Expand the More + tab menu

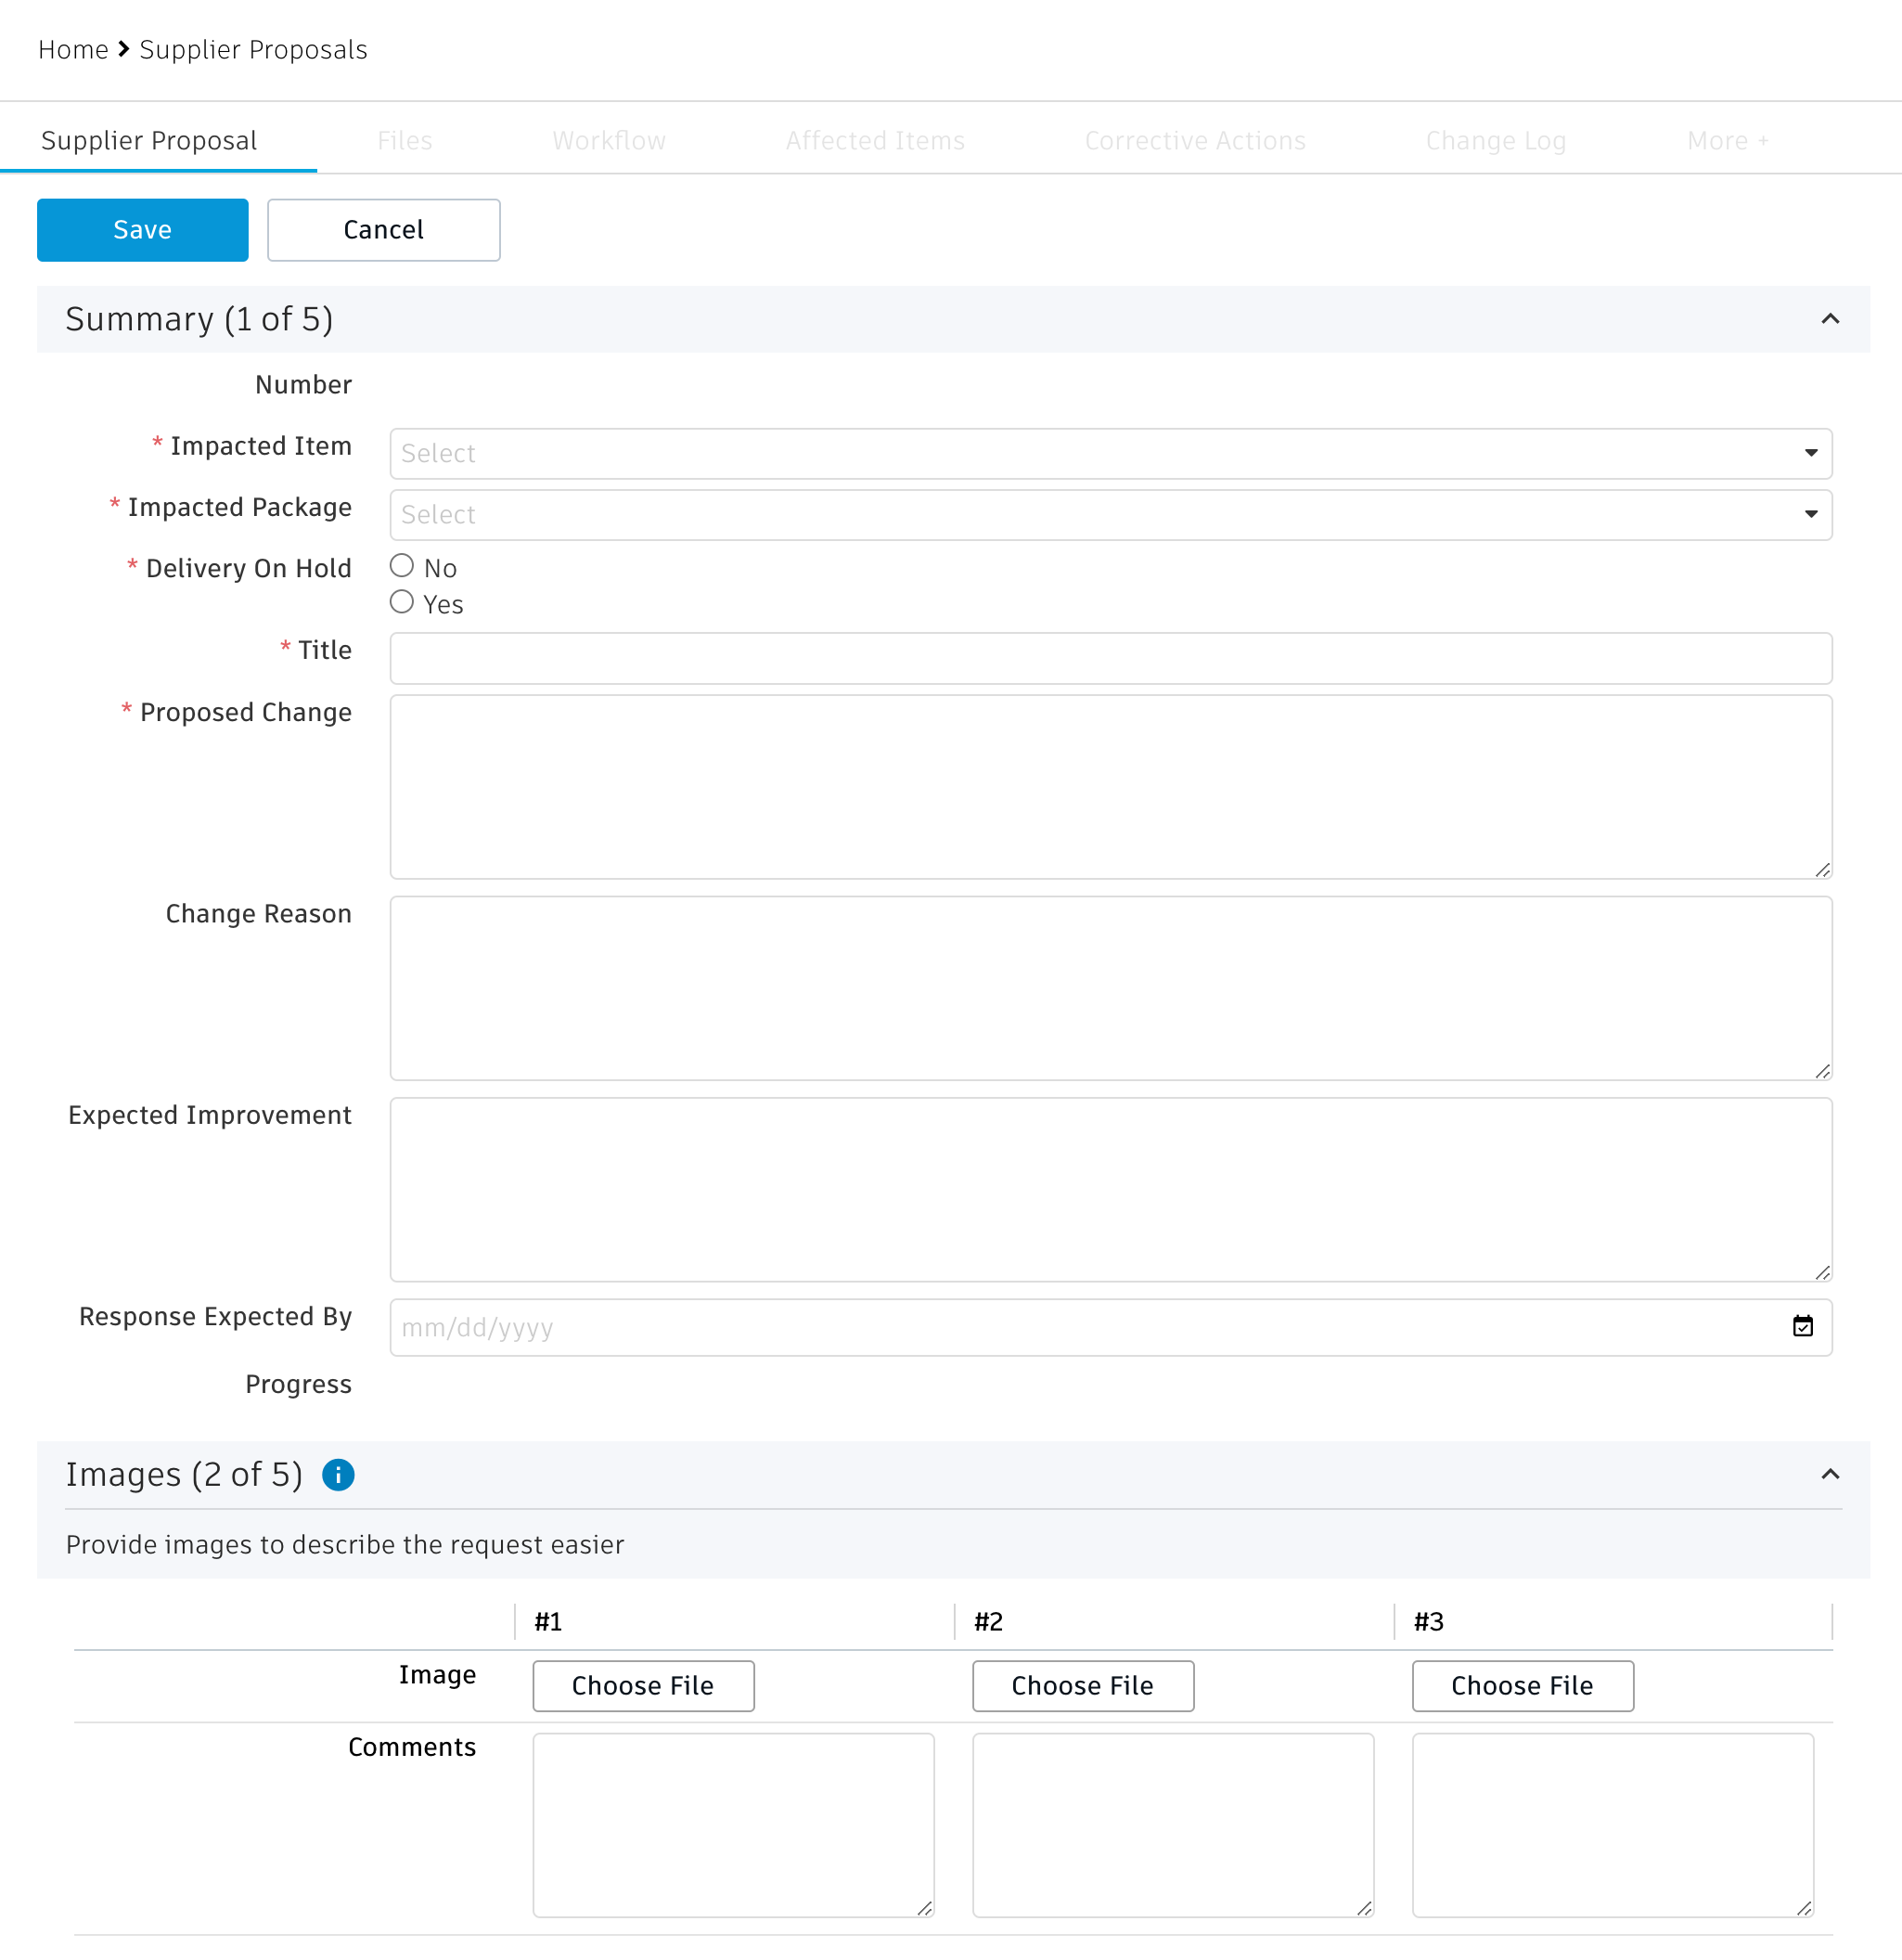point(1727,141)
